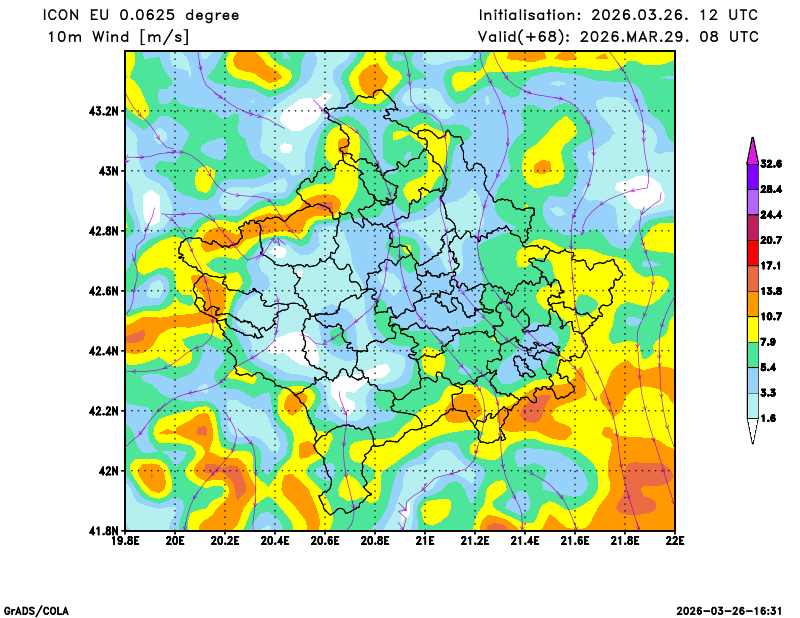Click the 21E longitude axis label
The image size is (800, 618).
pyautogui.click(x=424, y=542)
